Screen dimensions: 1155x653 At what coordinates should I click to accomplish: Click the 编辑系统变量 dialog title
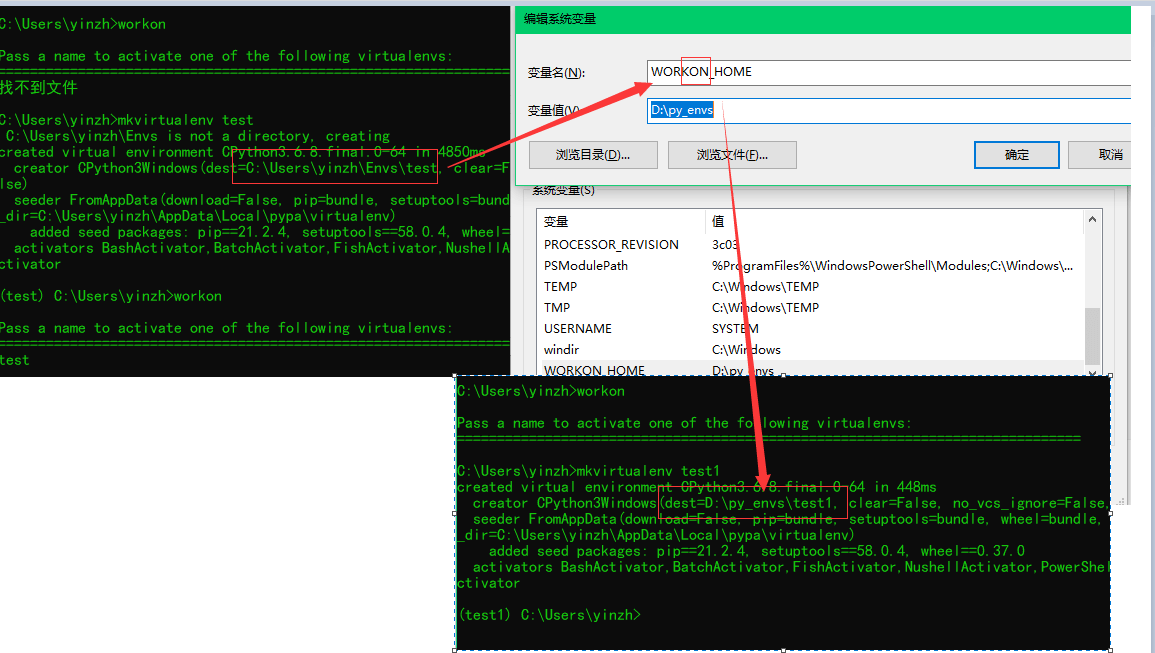(560, 19)
